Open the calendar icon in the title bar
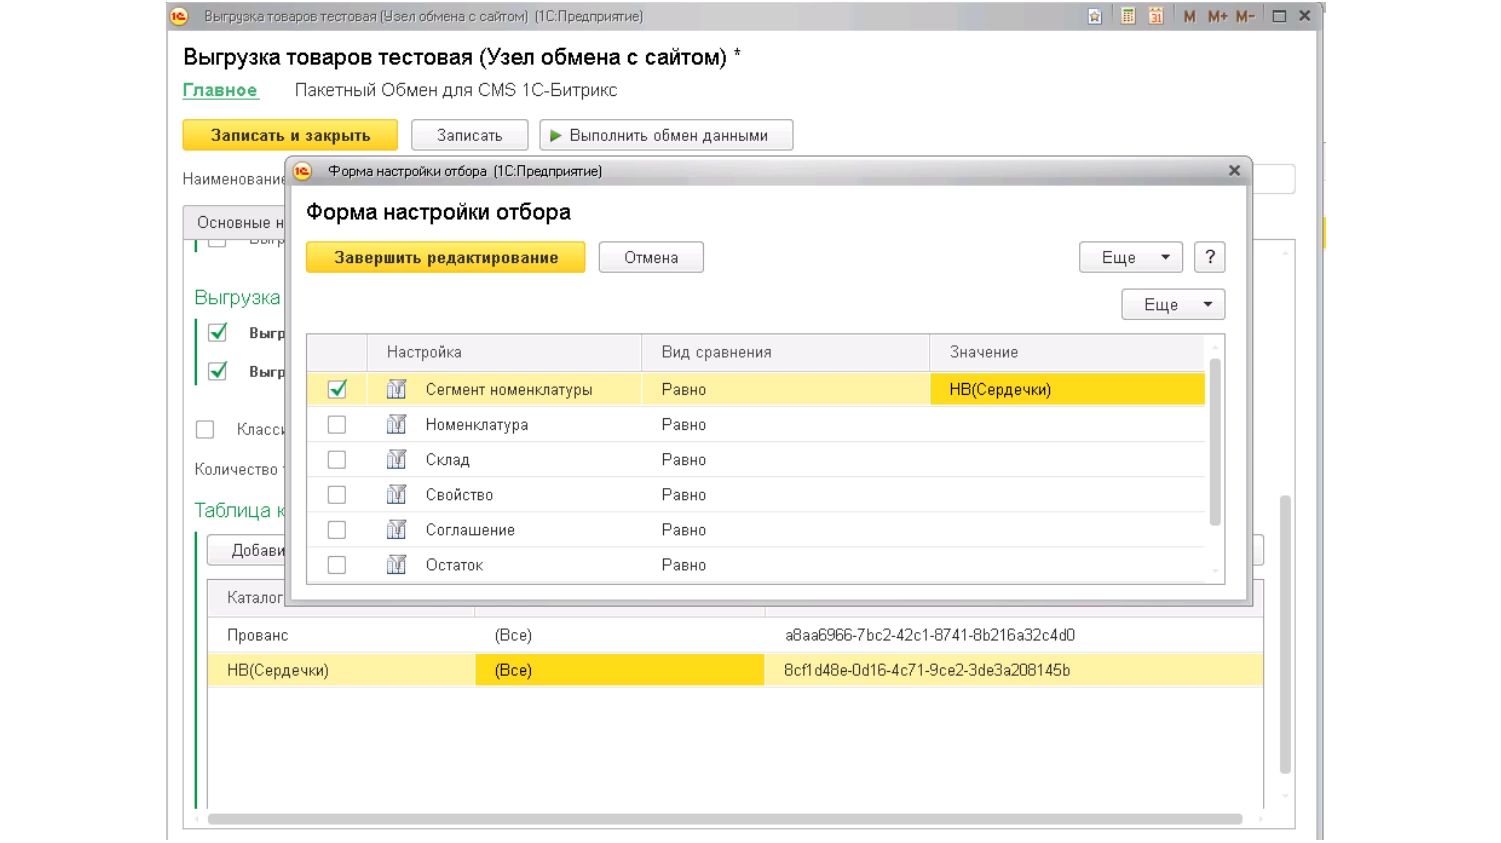 tap(1156, 16)
